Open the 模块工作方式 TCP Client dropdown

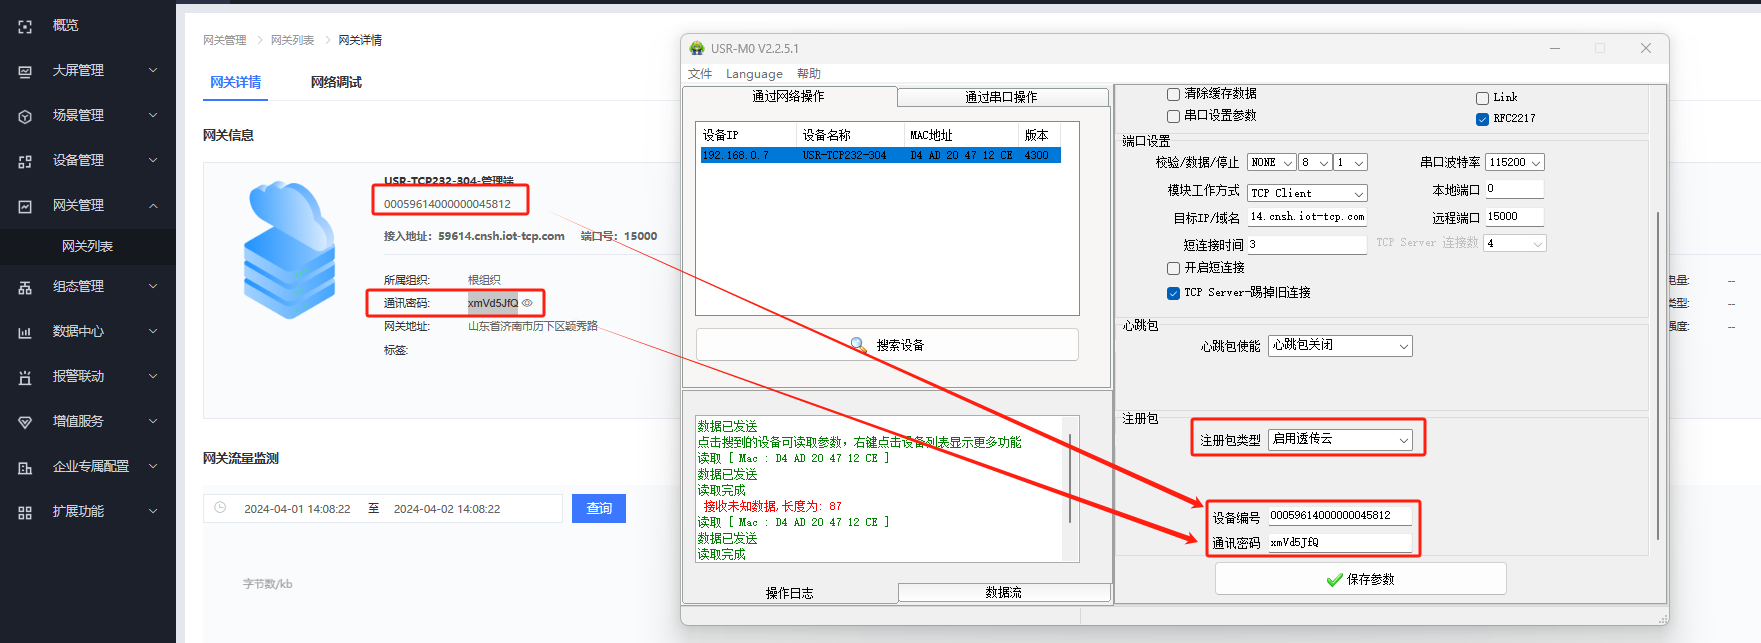tap(1307, 193)
